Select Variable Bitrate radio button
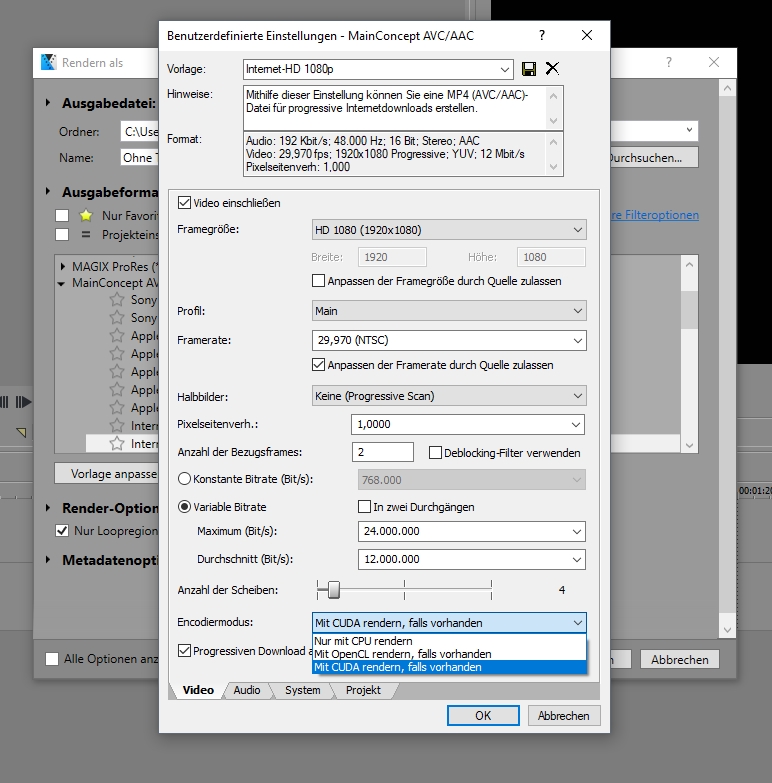 pos(184,506)
